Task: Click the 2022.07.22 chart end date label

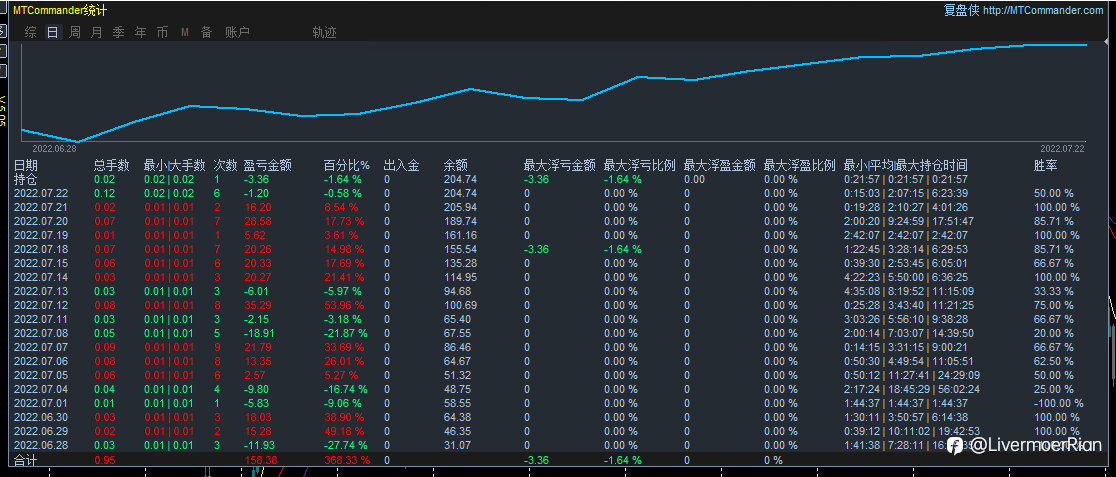Action: click(x=1063, y=149)
